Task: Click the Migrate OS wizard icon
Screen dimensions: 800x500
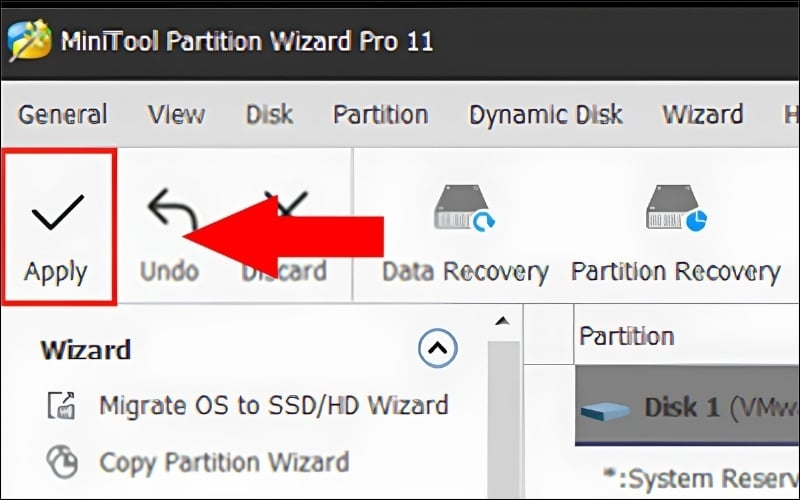Action: [62, 405]
